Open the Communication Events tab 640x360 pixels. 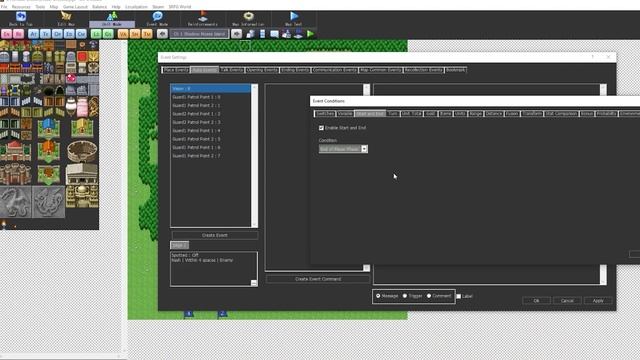point(334,70)
